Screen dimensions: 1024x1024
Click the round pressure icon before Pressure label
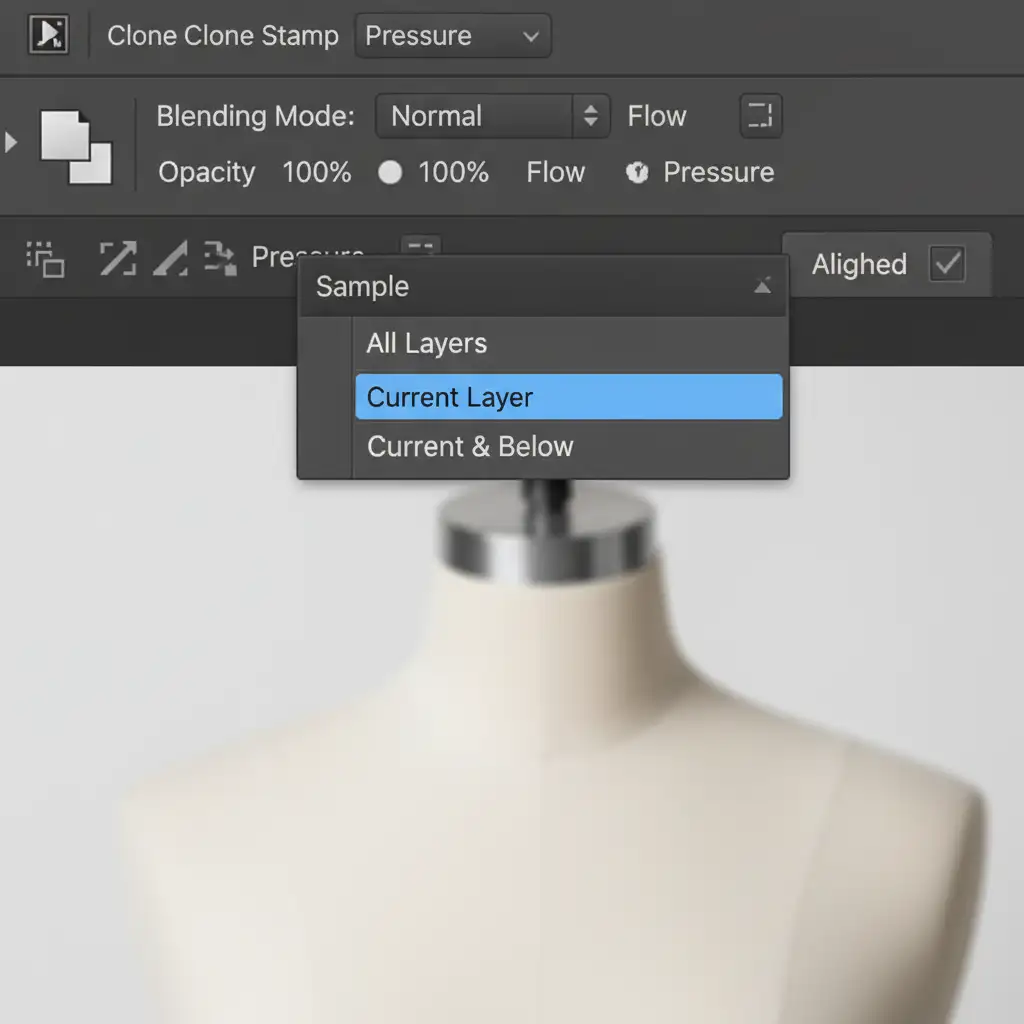(637, 173)
